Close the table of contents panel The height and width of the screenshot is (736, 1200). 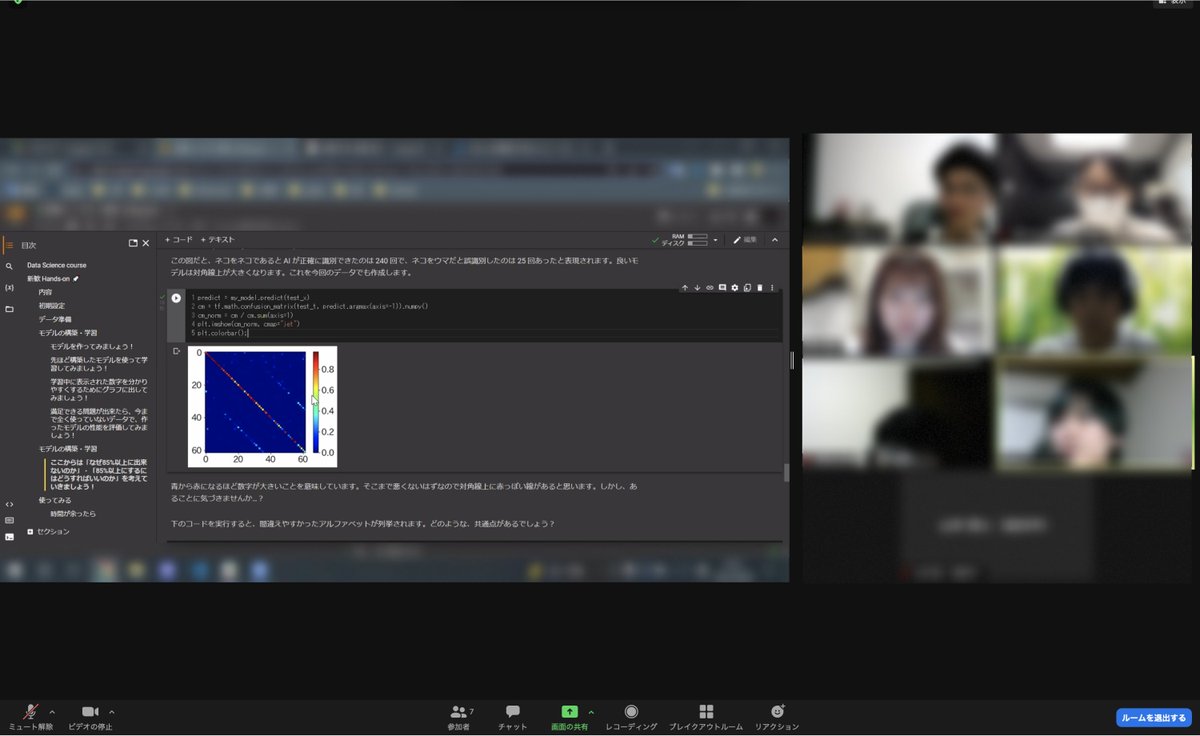tap(146, 243)
